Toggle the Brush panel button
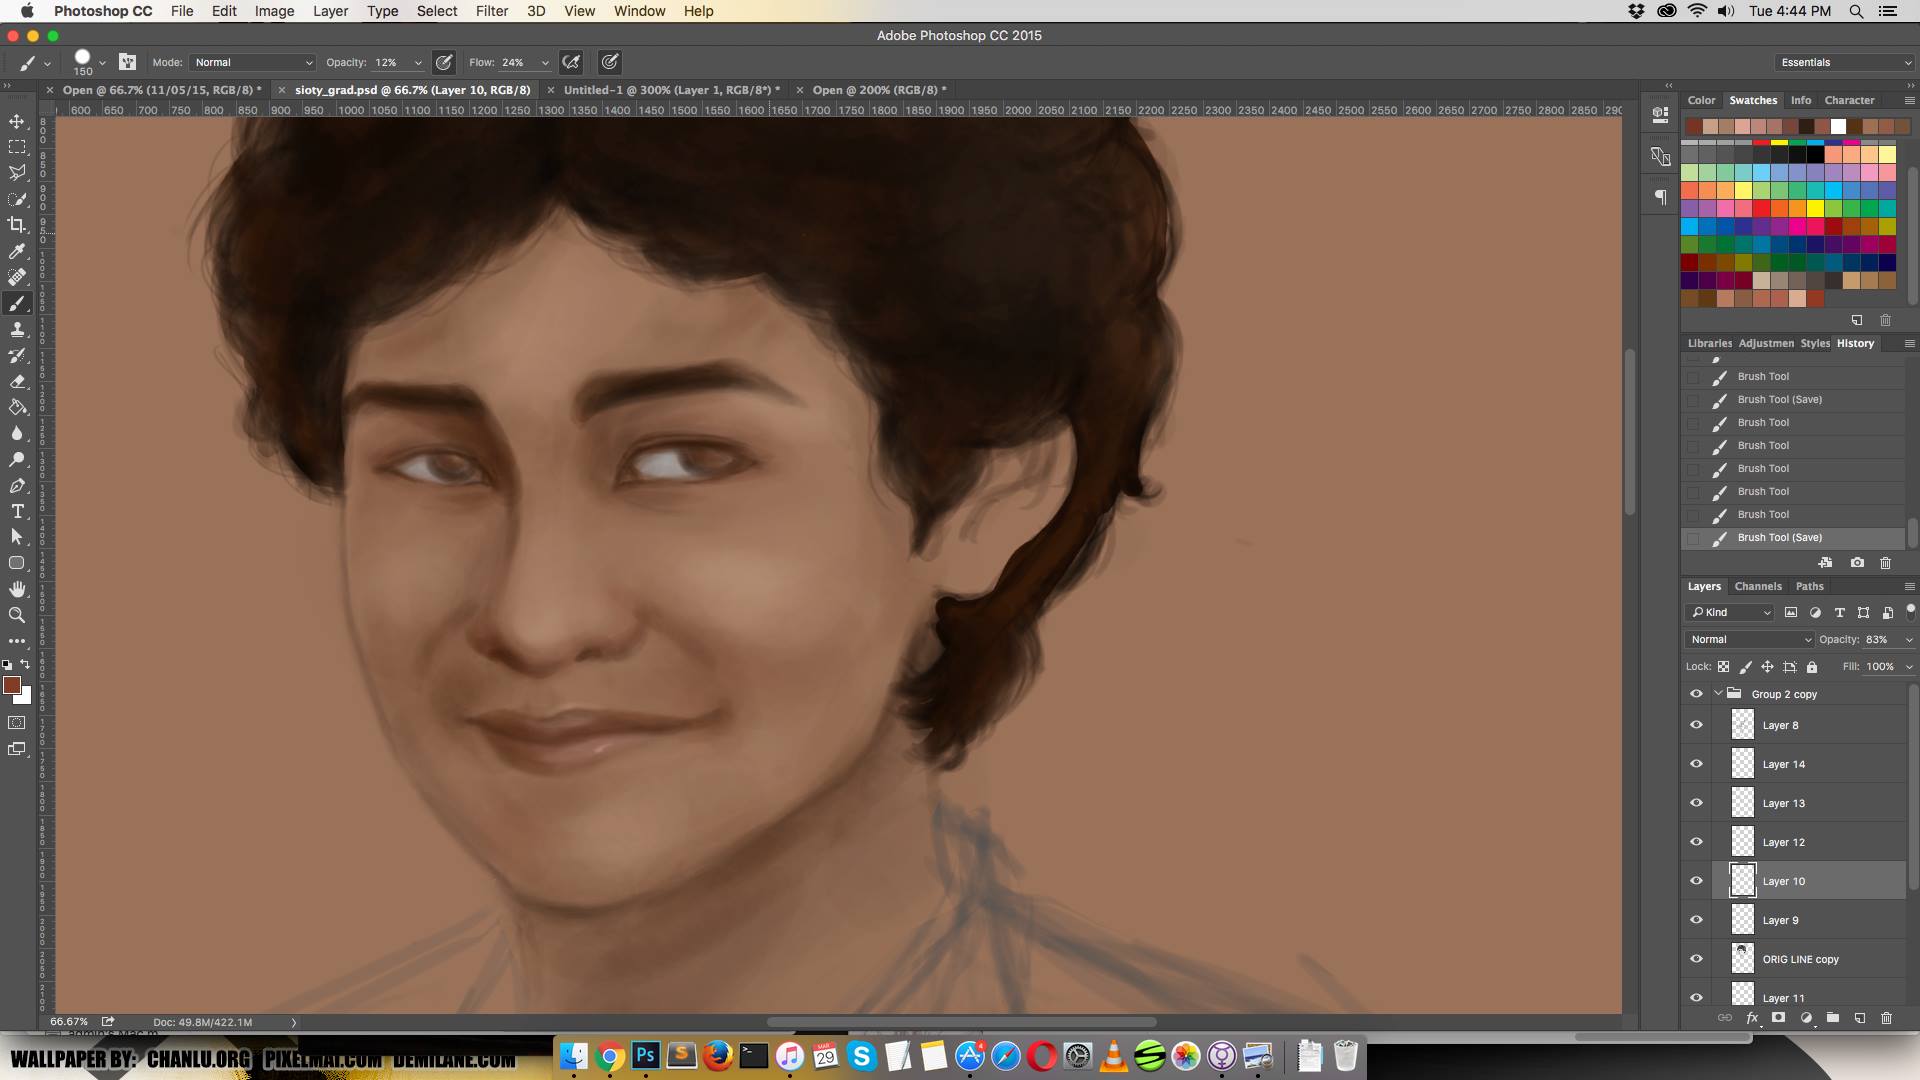 127,62
